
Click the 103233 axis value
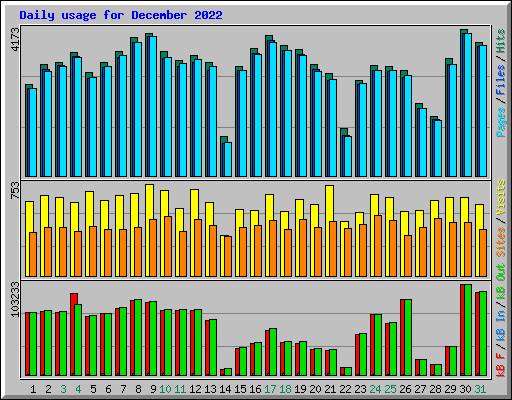pos(16,299)
